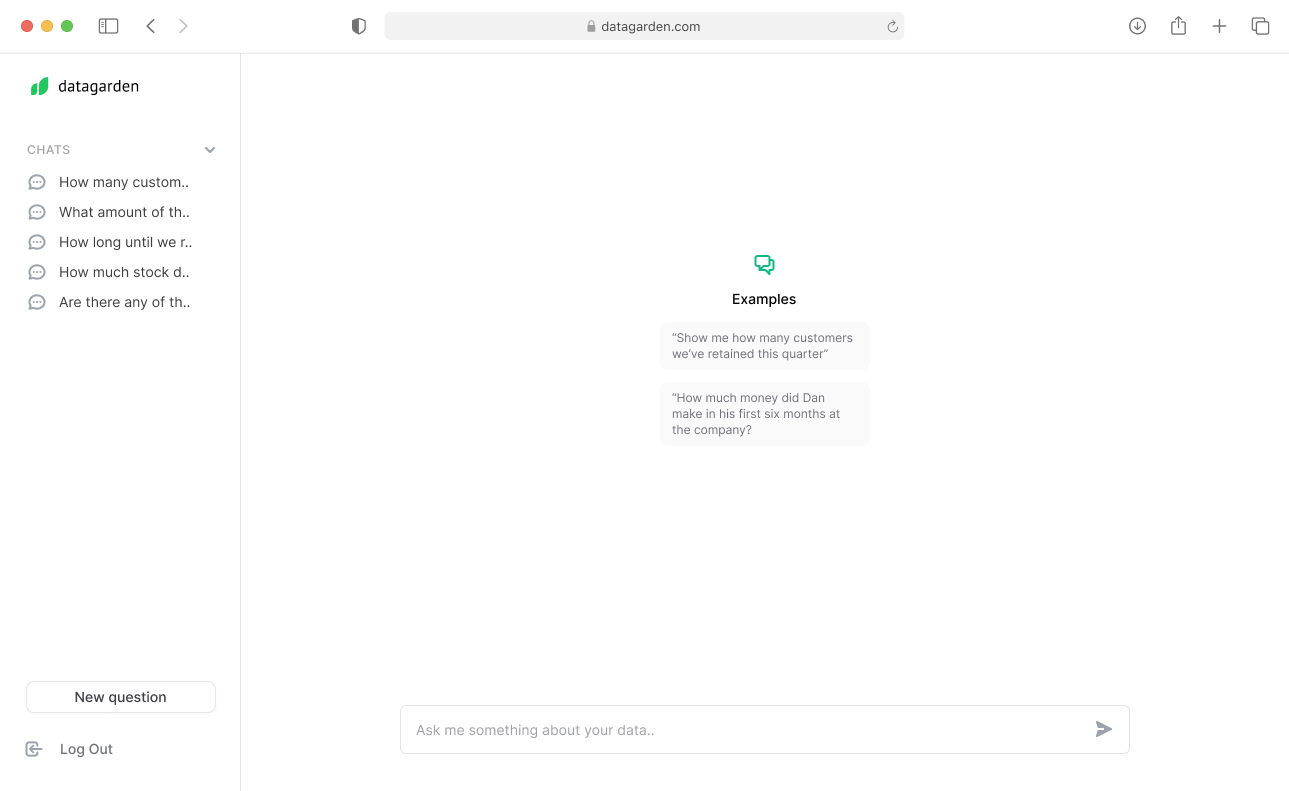The width and height of the screenshot is (1289, 791).
Task: Collapse the CHATS section chevron
Action: 210,150
